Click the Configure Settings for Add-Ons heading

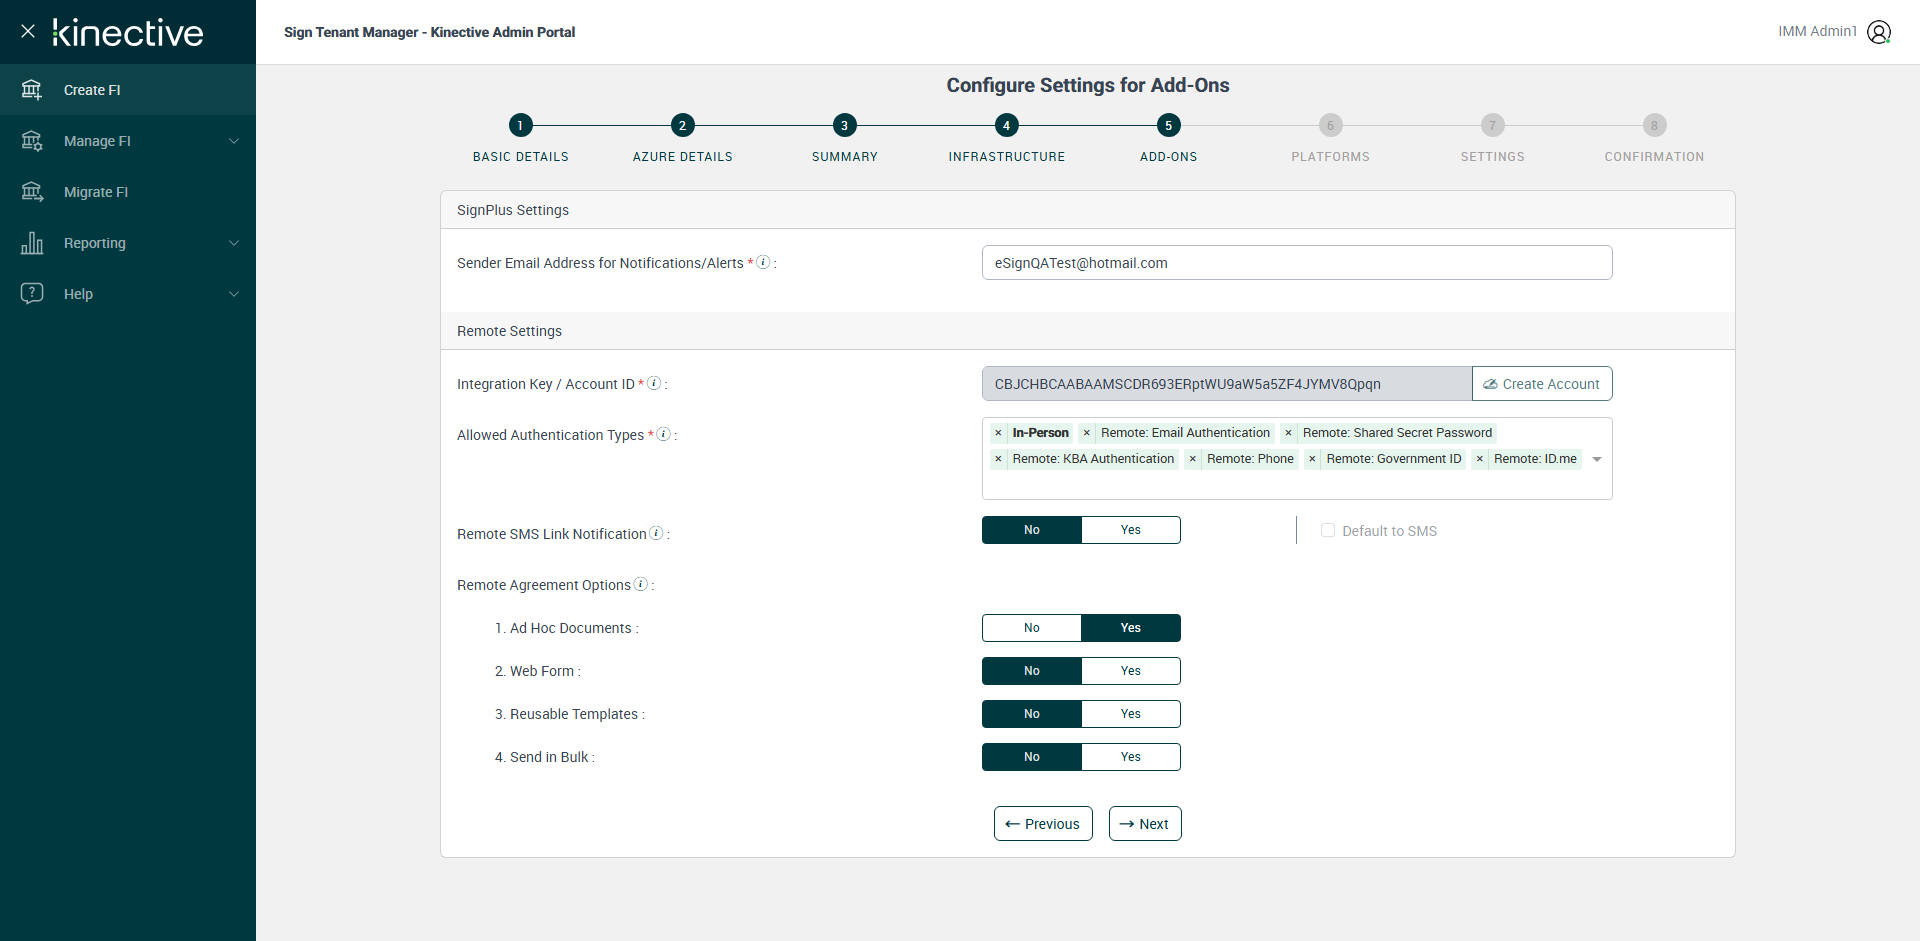[x=1088, y=86]
